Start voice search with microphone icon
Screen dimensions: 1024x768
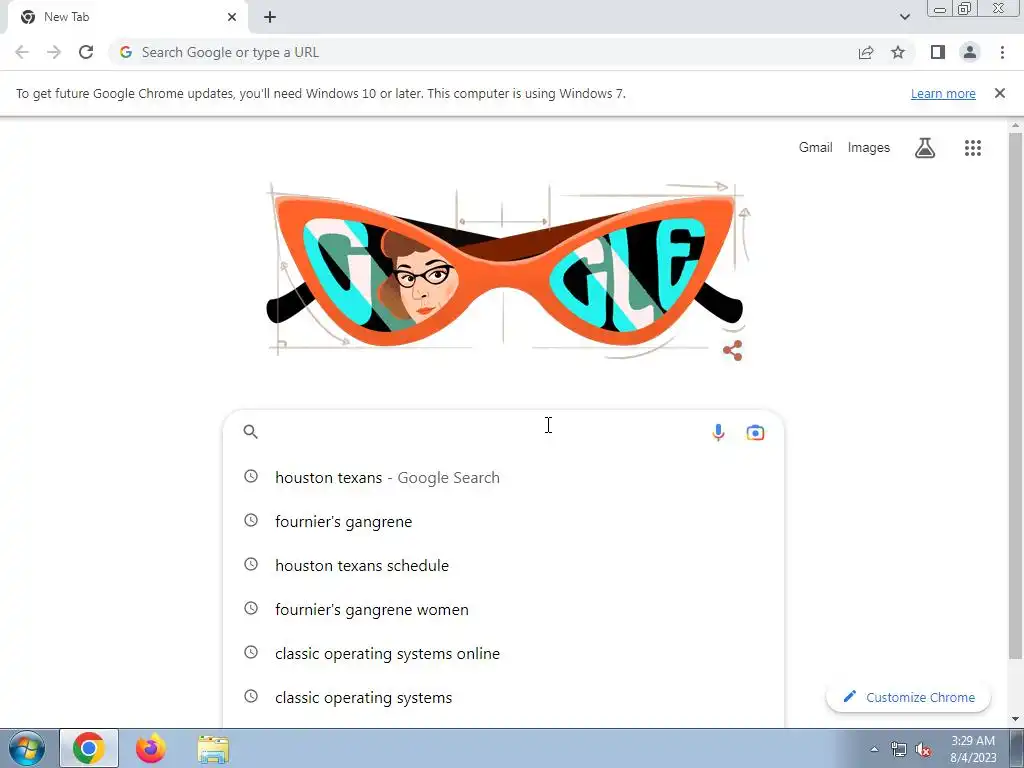[718, 432]
